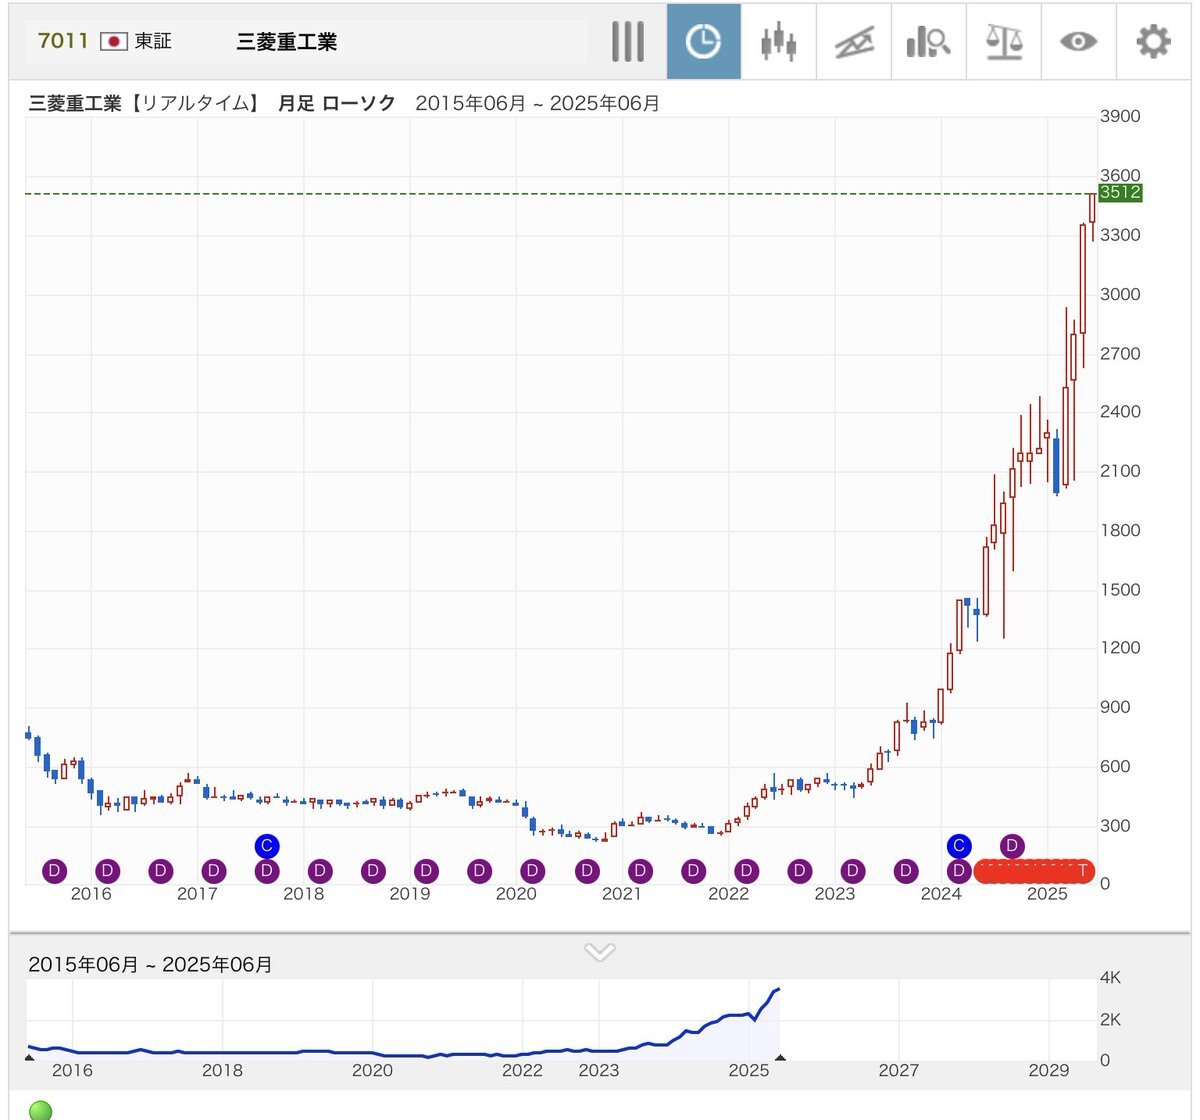Click the 3000 price axis label
1200x1120 pixels.
click(1120, 294)
